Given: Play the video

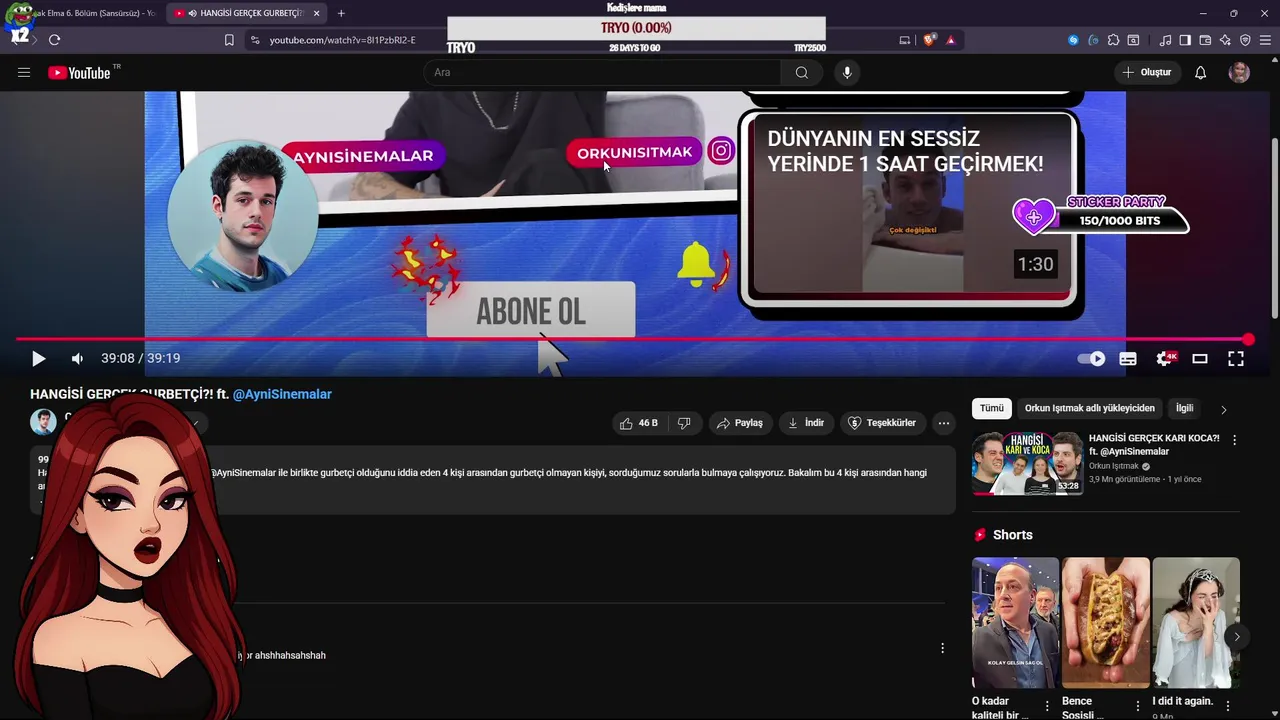Looking at the screenshot, I should point(38,358).
